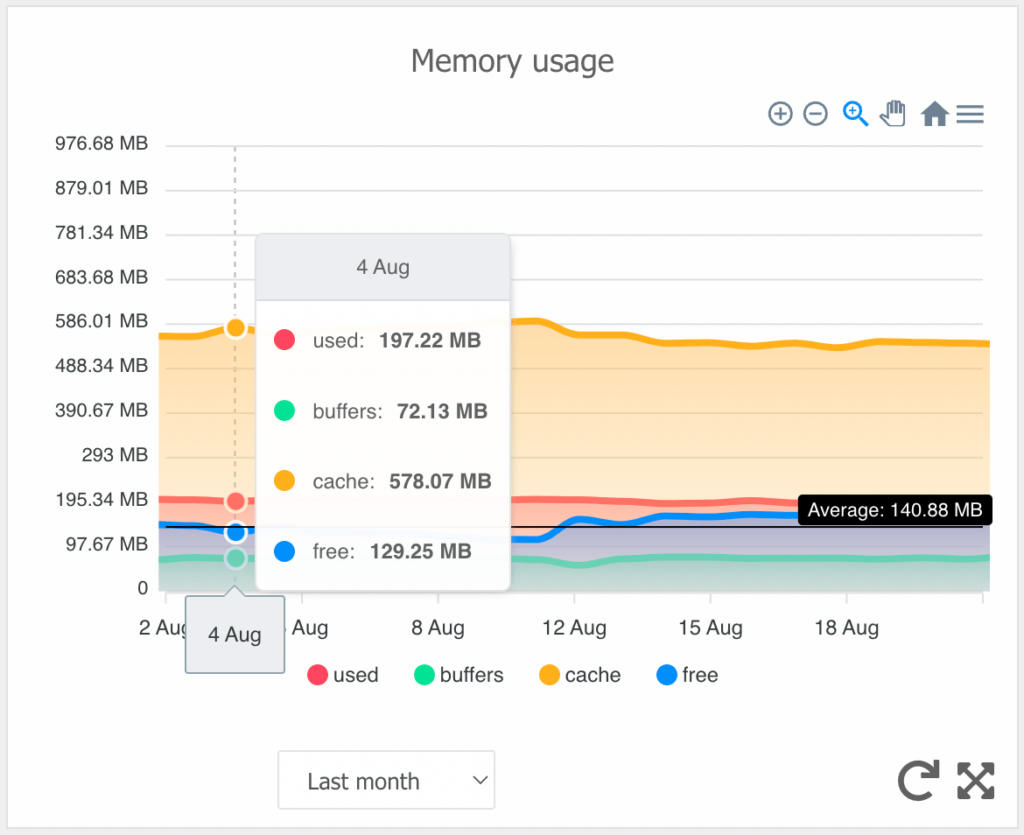
Task: Activate the selection zoom magnifier tool
Action: [855, 114]
